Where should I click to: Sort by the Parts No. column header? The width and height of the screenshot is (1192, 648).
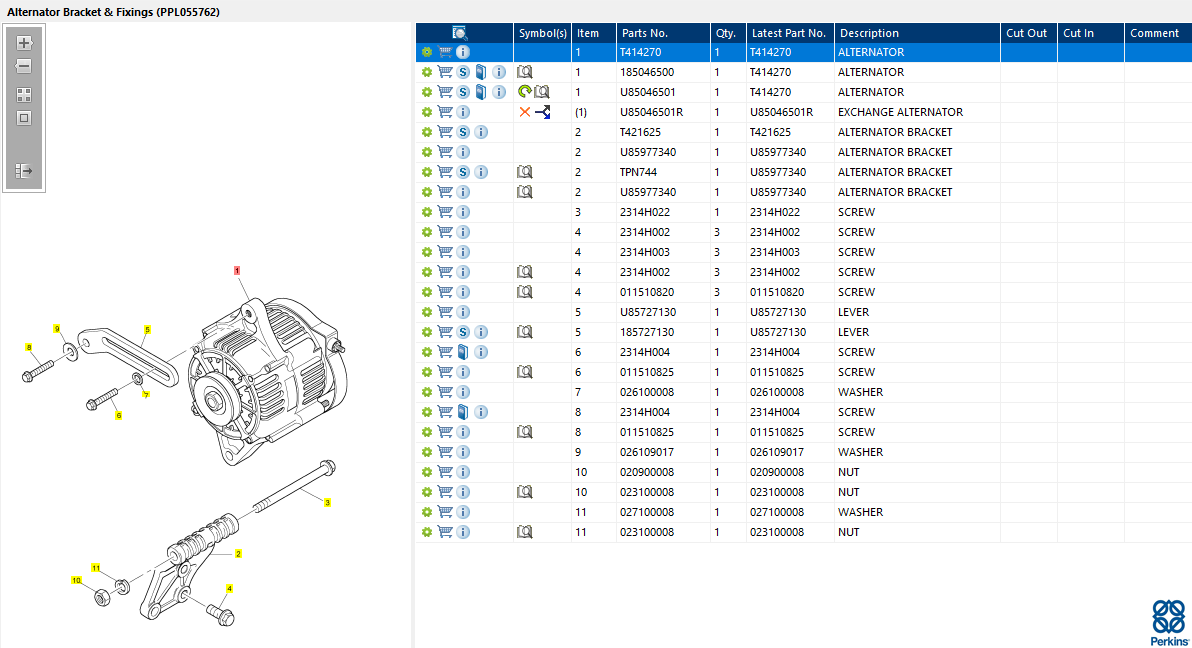coord(644,33)
